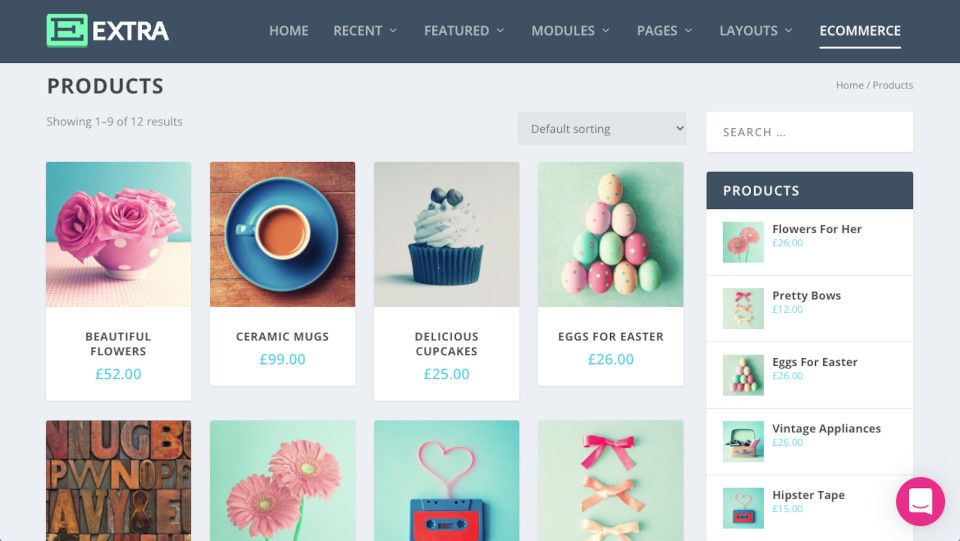Open the pink chat bubble widget
Image resolution: width=960 pixels, height=541 pixels.
[920, 501]
